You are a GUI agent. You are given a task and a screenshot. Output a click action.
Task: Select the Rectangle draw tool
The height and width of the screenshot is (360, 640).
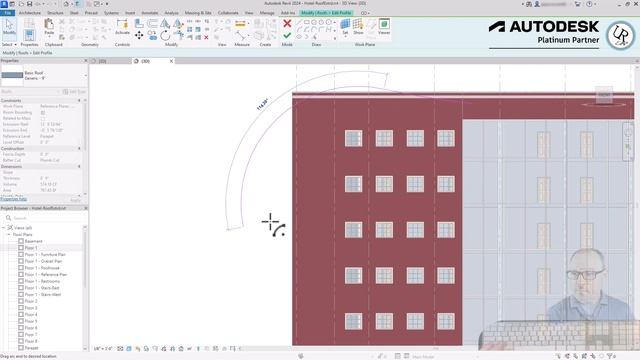pyautogui.click(x=306, y=22)
